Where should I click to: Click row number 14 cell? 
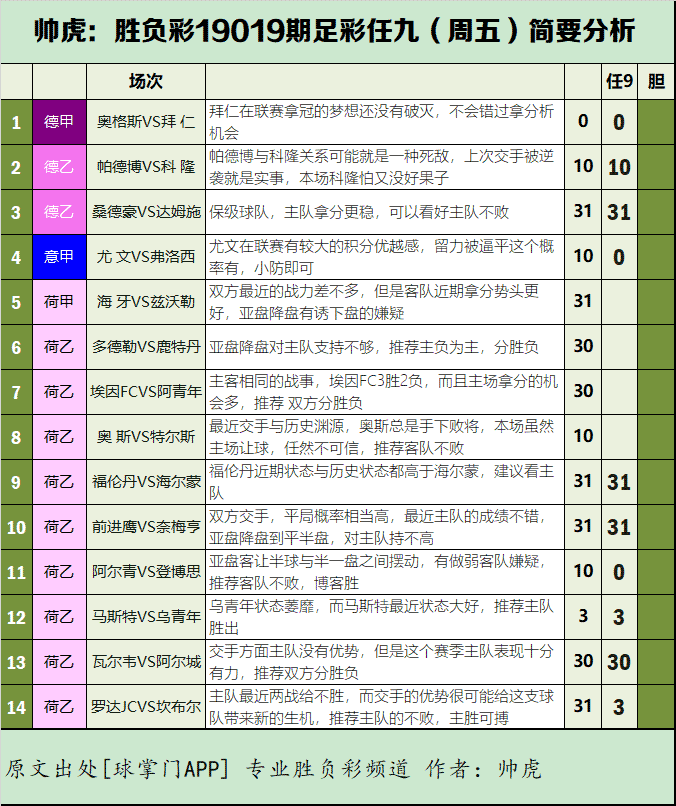click(x=16, y=707)
